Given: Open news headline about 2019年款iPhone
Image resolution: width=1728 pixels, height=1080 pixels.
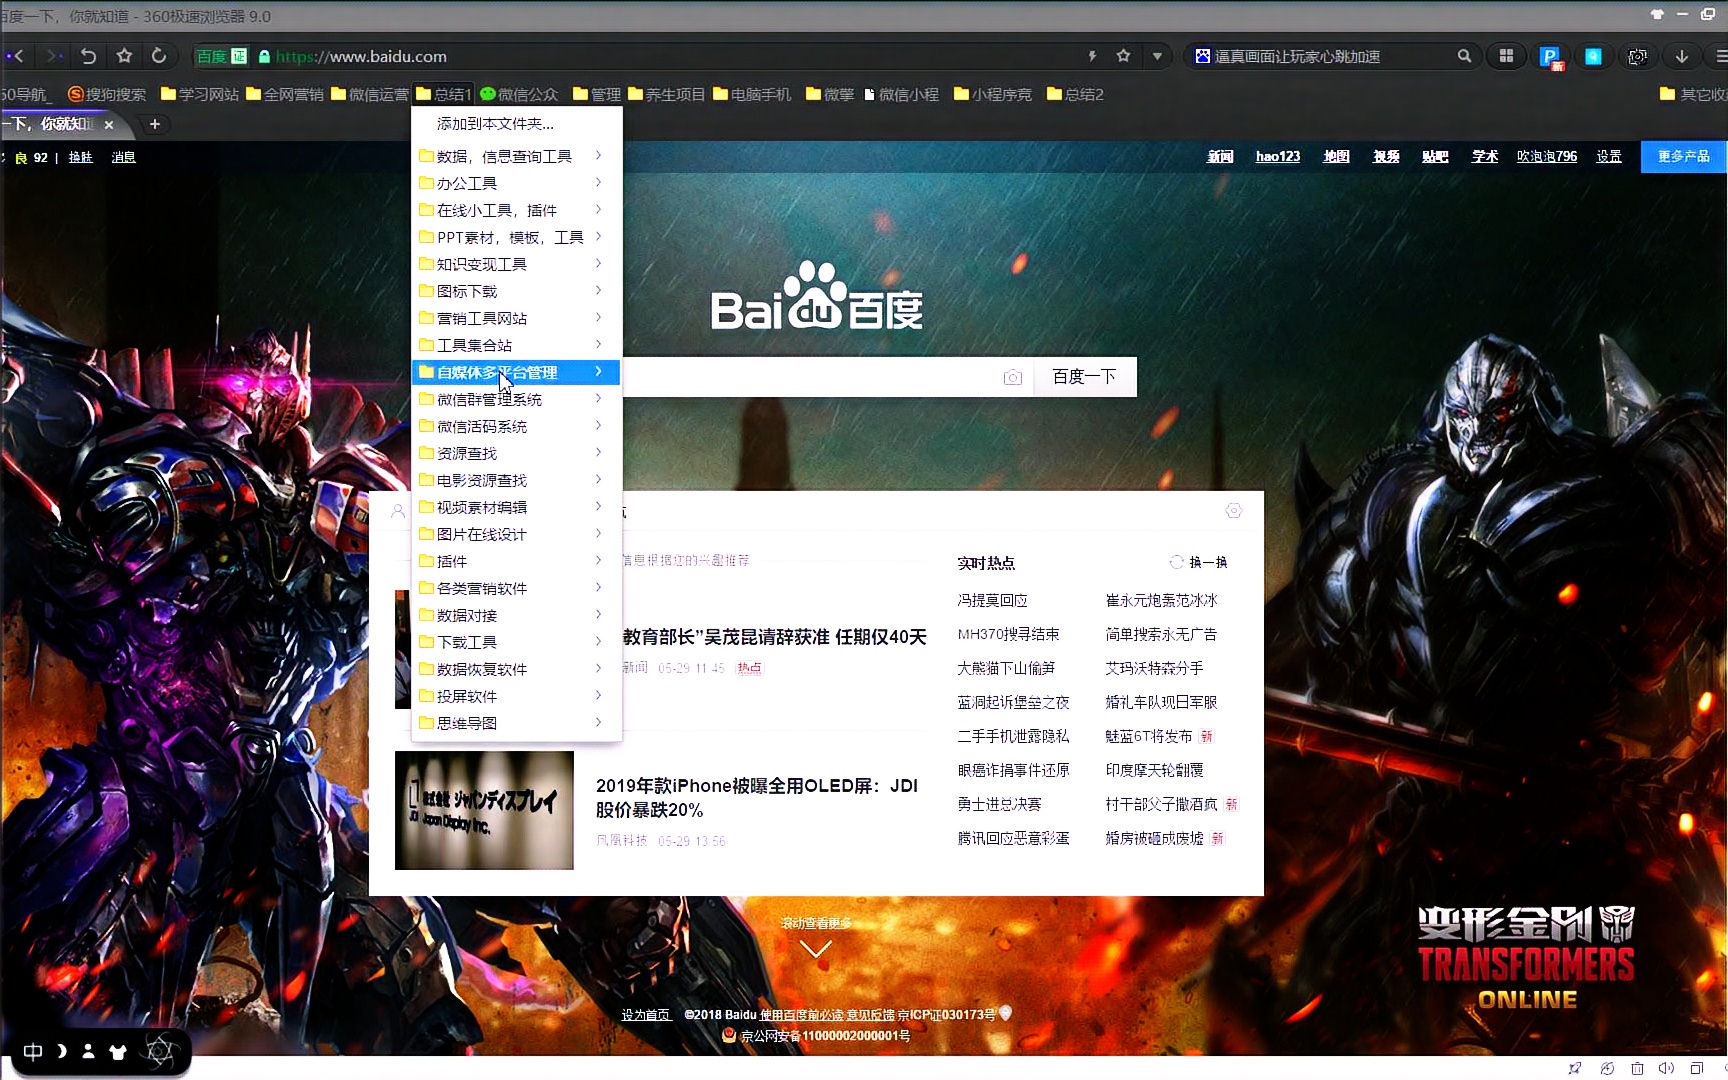Looking at the screenshot, I should point(757,797).
